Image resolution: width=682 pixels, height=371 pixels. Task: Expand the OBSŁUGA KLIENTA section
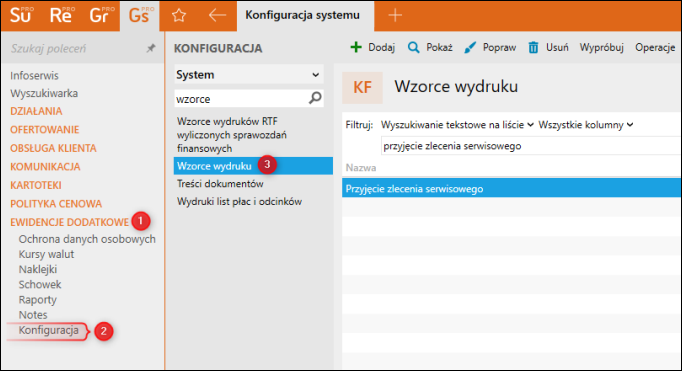(x=53, y=148)
